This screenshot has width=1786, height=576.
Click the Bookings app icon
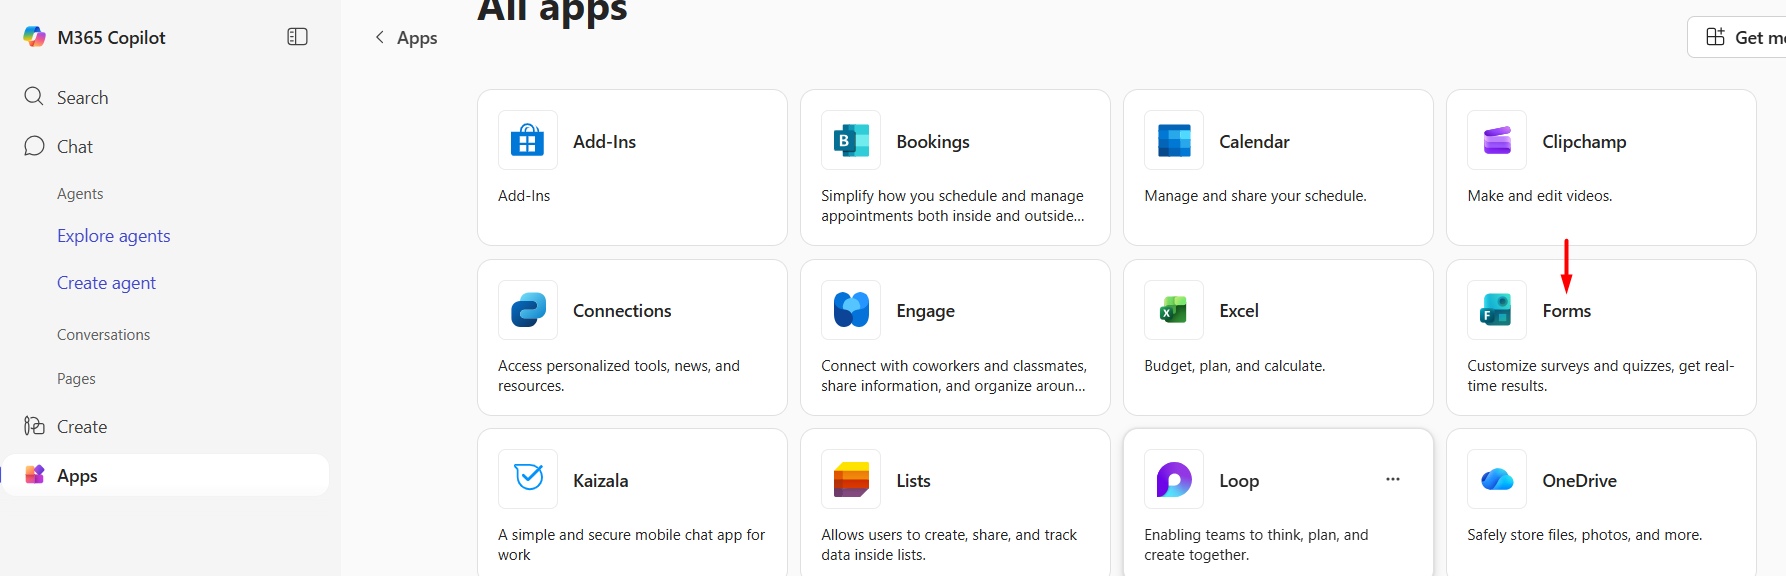[850, 141]
